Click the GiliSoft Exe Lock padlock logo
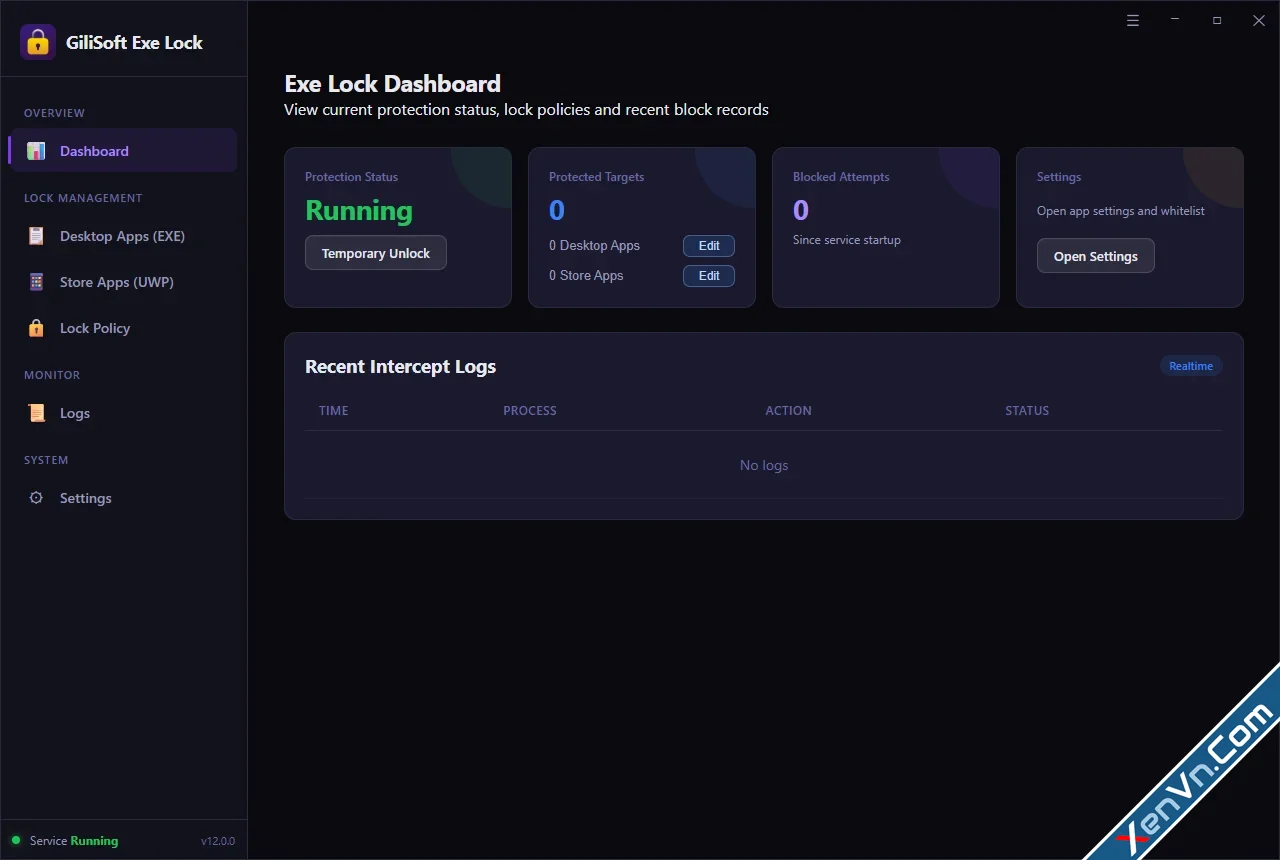Image resolution: width=1280 pixels, height=860 pixels. [38, 42]
